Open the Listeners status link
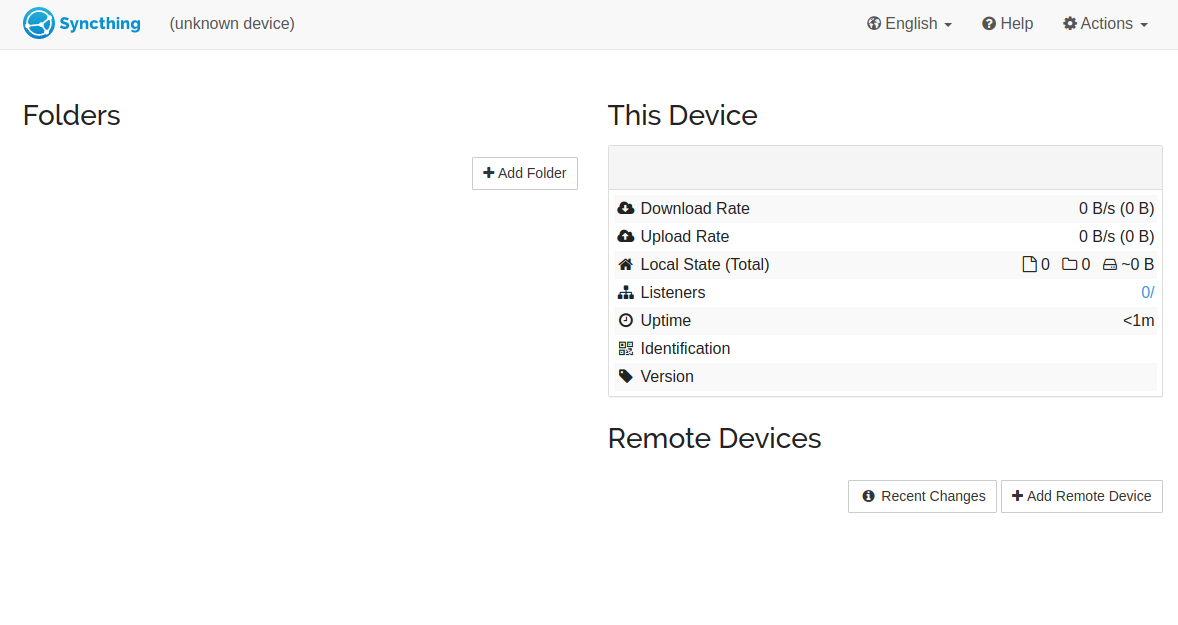Viewport: 1178px width, 625px height. (1148, 292)
